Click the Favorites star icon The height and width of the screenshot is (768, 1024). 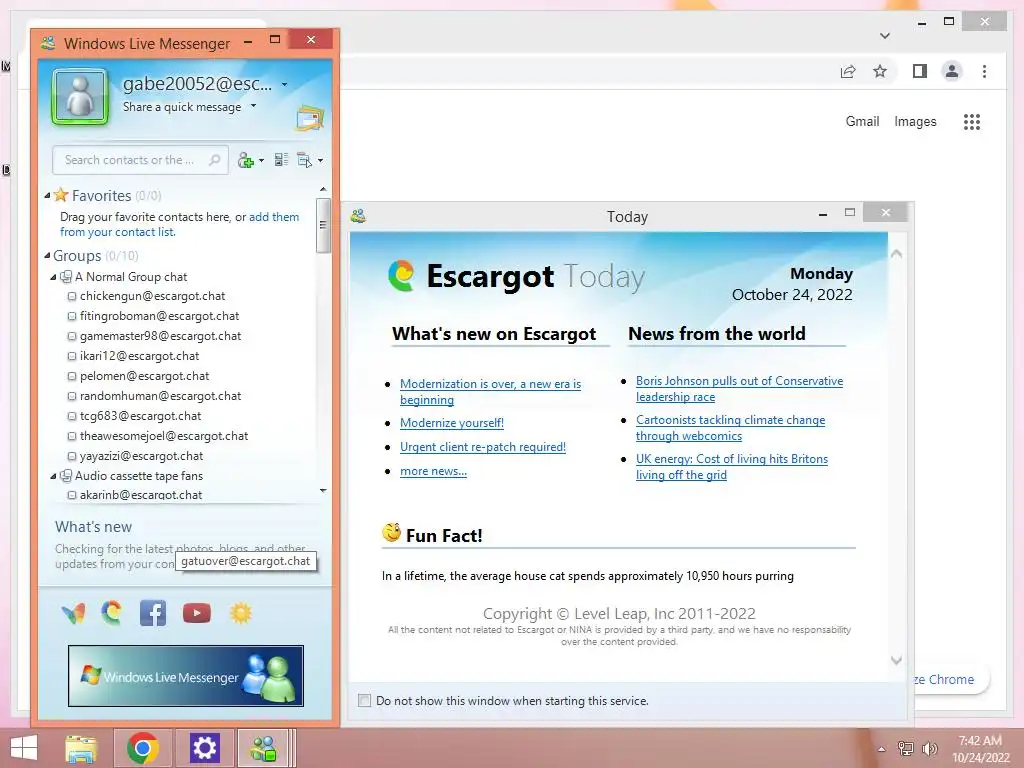[61, 195]
